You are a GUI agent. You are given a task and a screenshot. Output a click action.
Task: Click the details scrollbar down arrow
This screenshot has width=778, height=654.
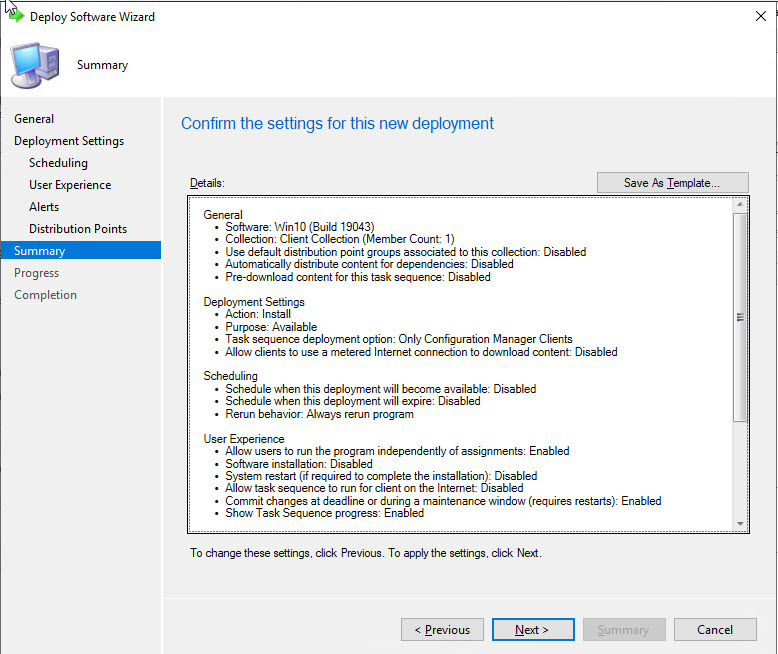click(740, 524)
